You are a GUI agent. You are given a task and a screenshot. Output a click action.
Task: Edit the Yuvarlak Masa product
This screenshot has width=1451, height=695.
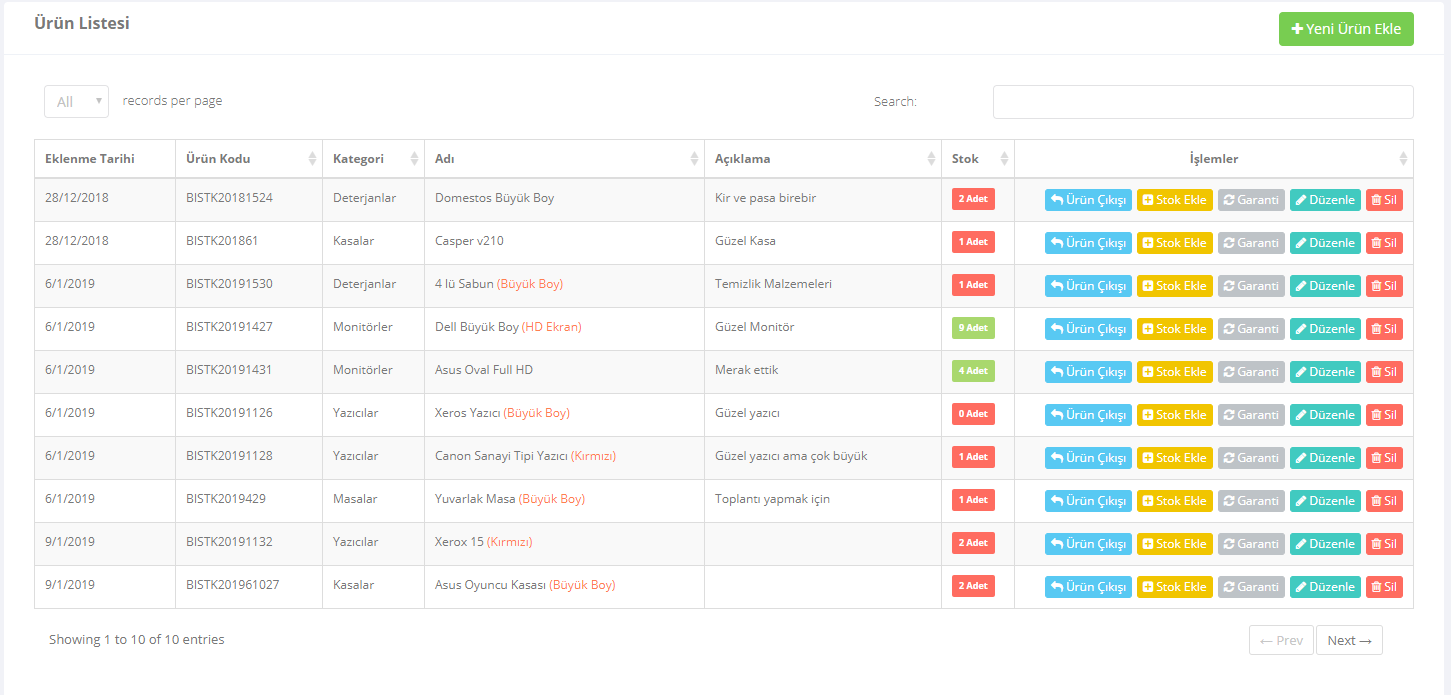1325,501
